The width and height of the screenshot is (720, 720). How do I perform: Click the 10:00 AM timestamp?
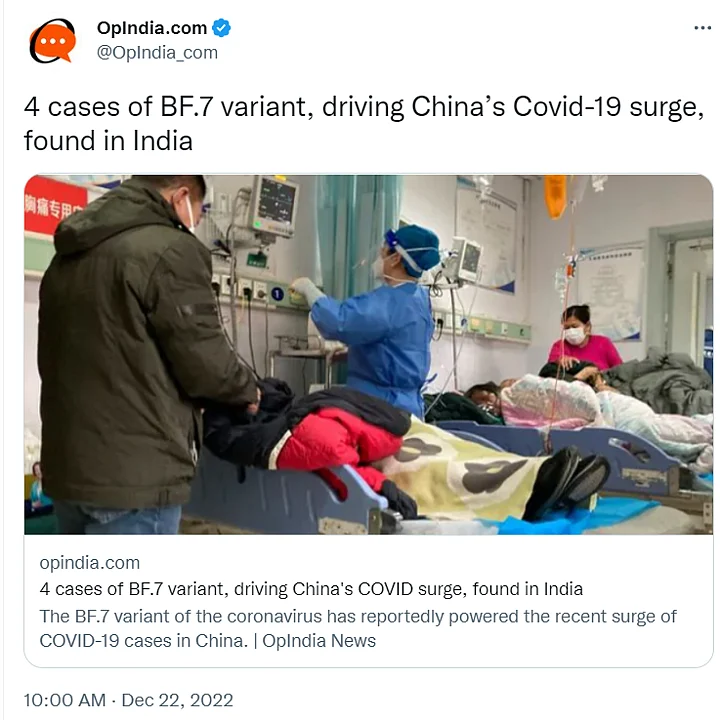click(65, 700)
